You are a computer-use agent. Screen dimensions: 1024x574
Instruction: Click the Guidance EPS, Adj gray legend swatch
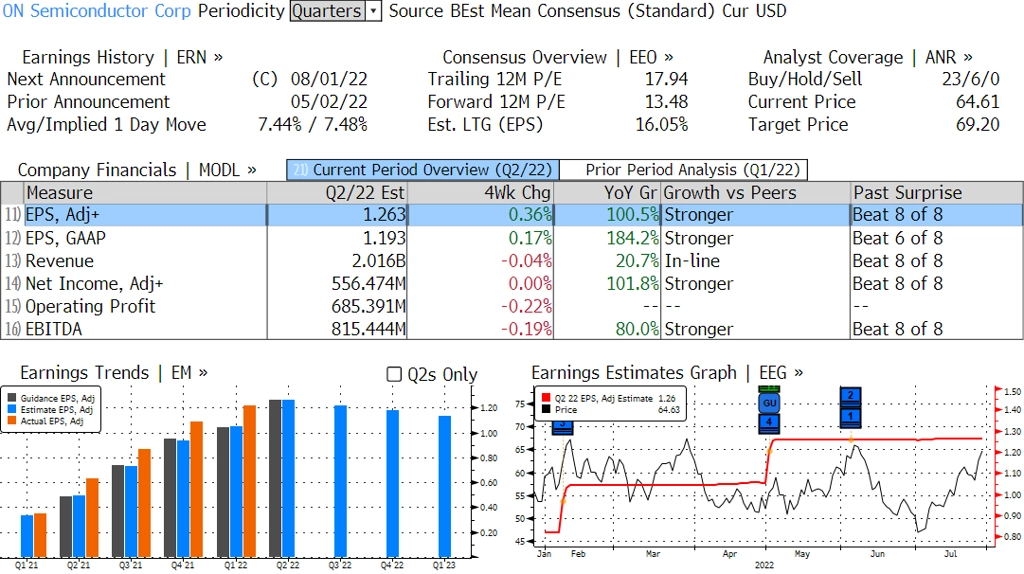12,398
